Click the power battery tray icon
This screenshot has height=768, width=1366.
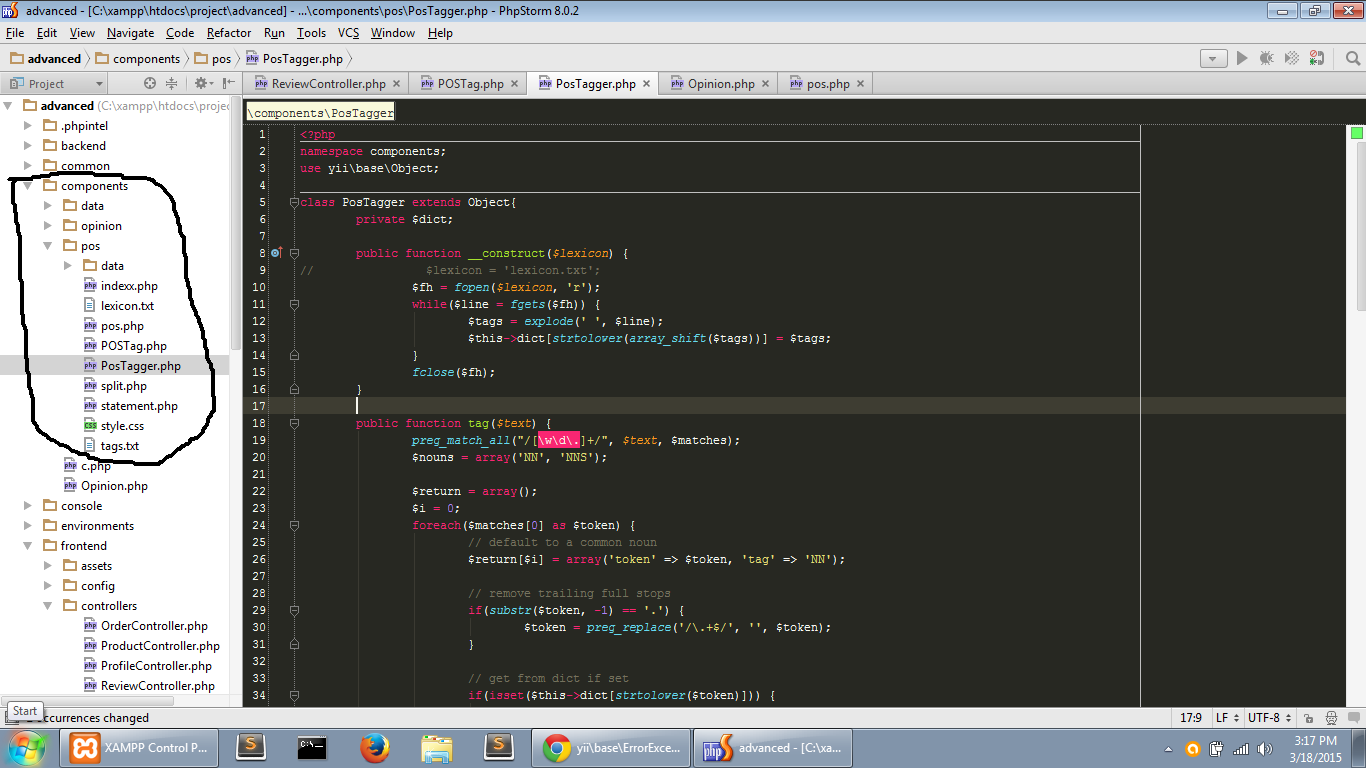pyautogui.click(x=1216, y=748)
